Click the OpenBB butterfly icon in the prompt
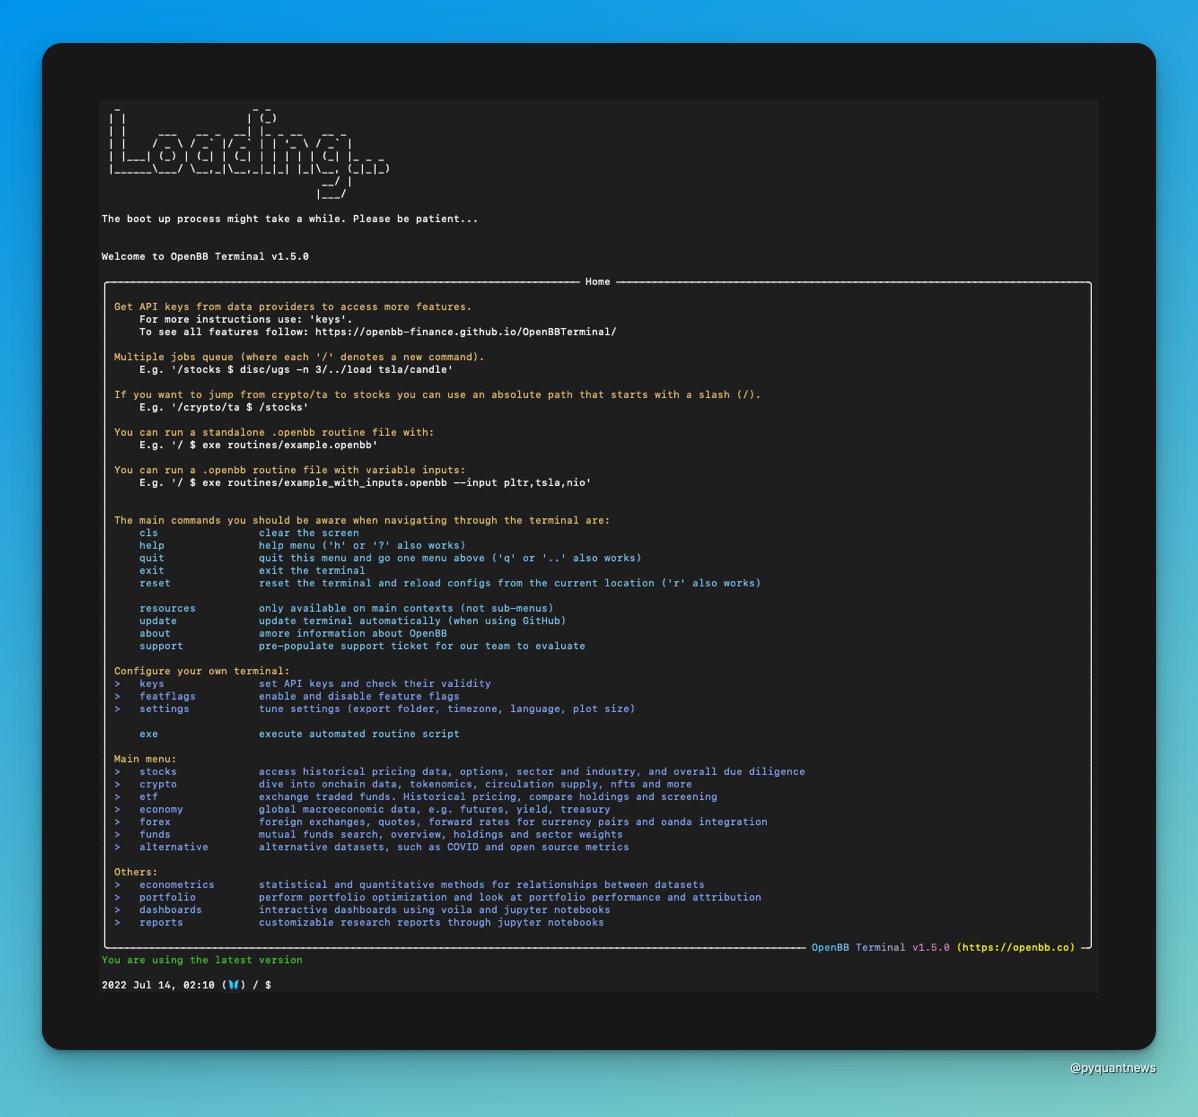This screenshot has height=1117, width=1198. coord(232,984)
